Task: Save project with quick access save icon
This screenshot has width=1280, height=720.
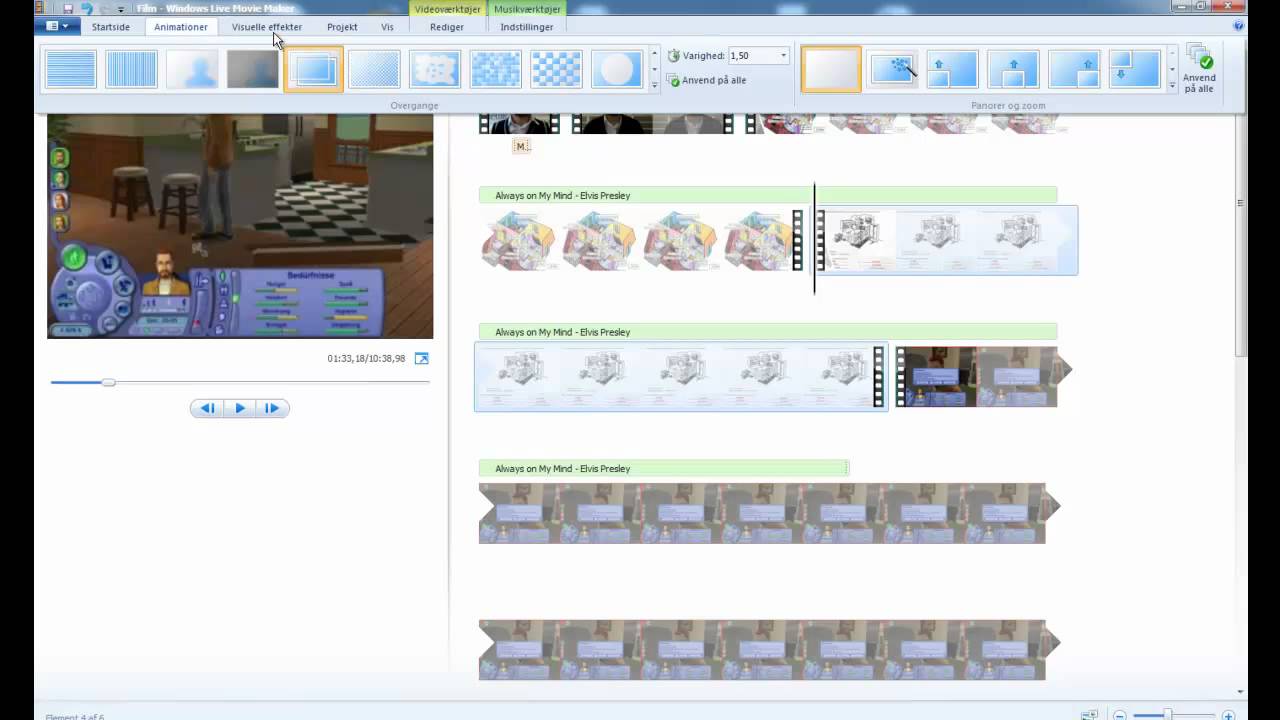Action: click(x=68, y=8)
